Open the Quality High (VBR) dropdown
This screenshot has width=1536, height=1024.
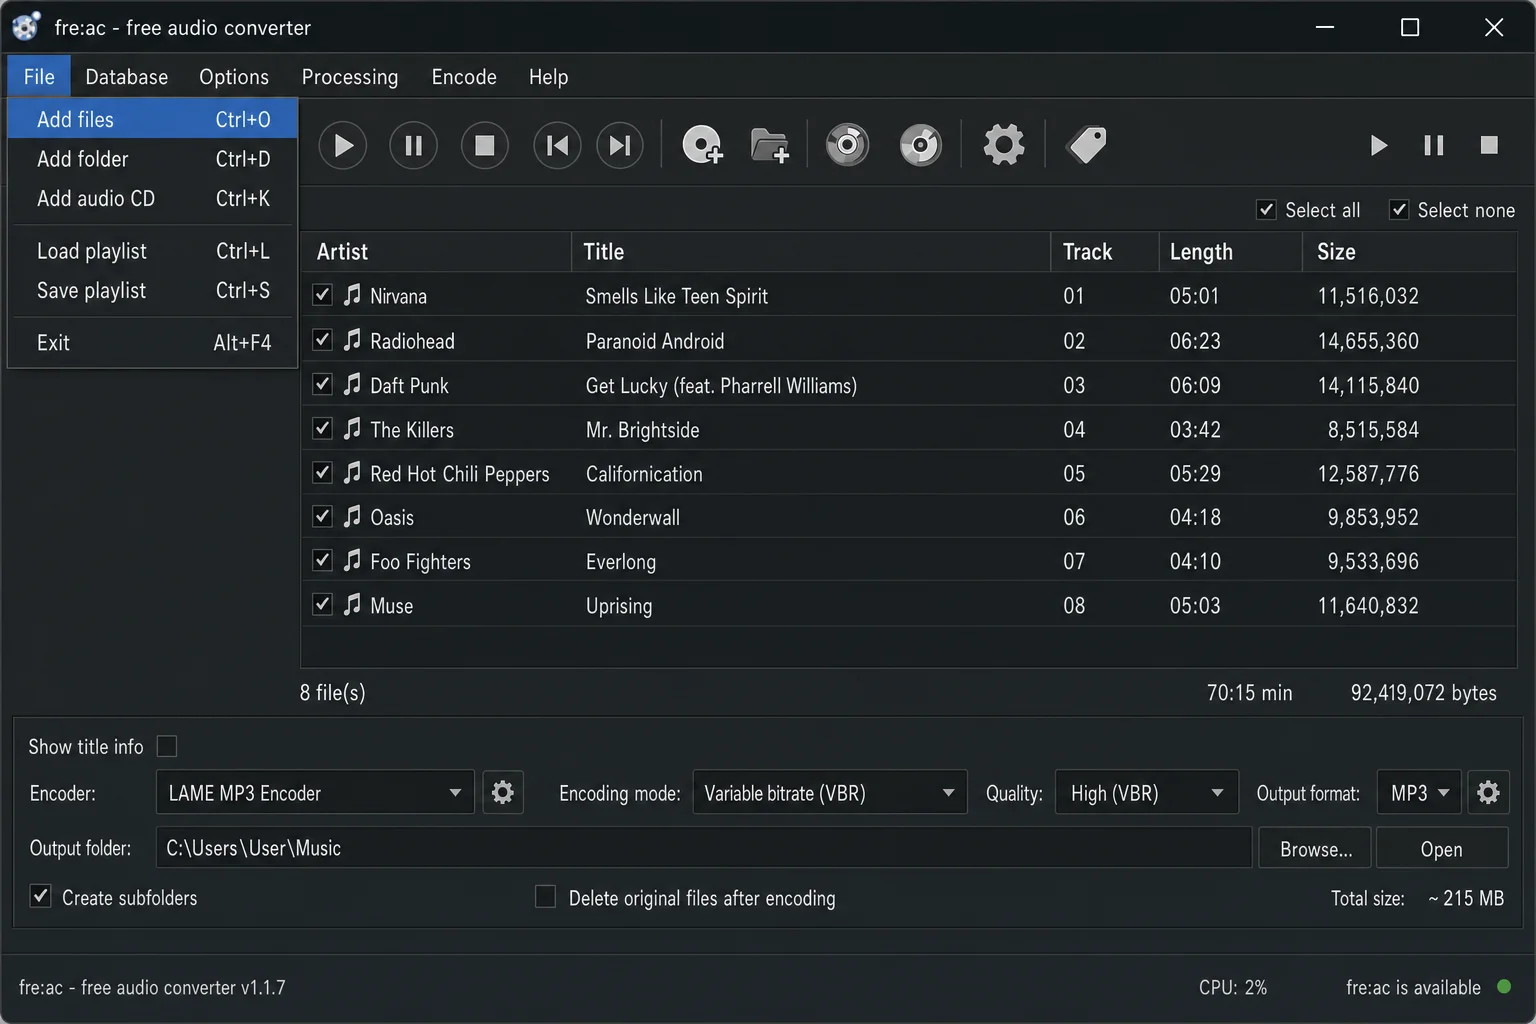1147,793
